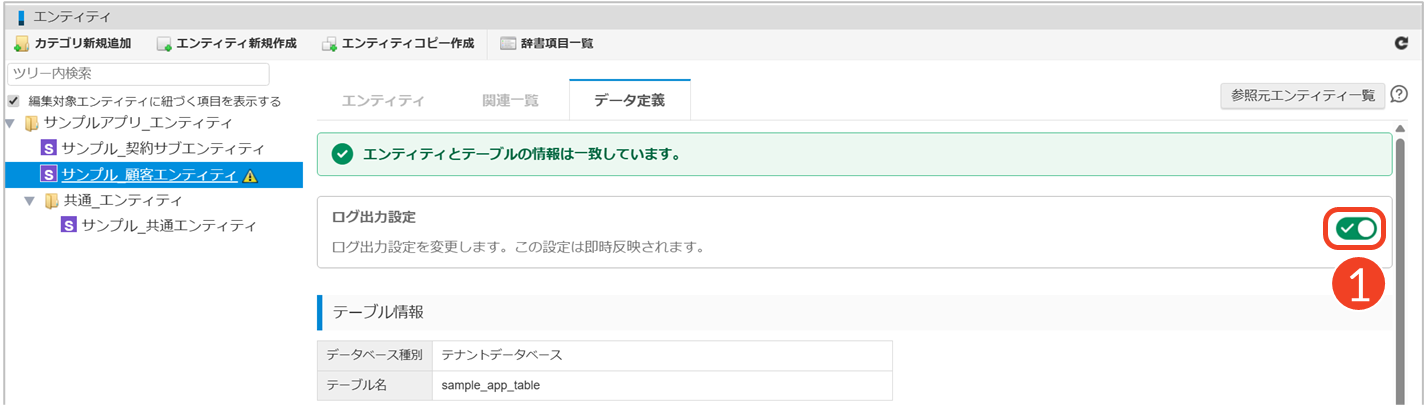Viewport: 1425px width, 413px height.
Task: Click the vertical scrollbar on the right
Action: pos(1400,270)
